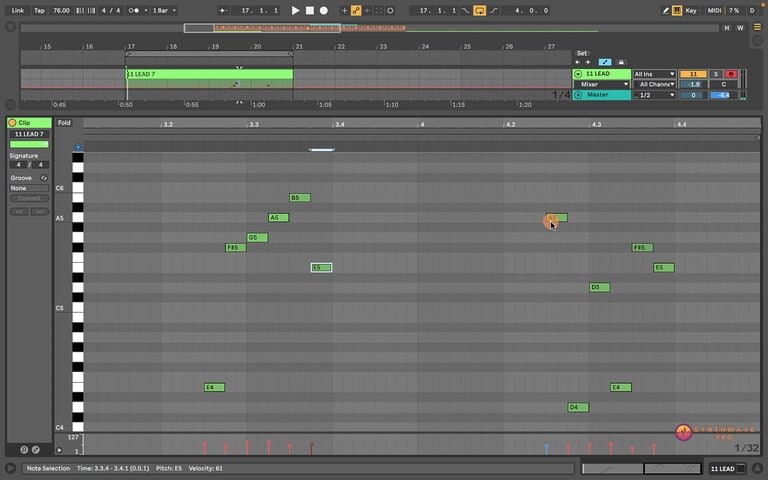The width and height of the screenshot is (768, 480).
Task: Toggle the blue Automation Mode button
Action: (605, 62)
